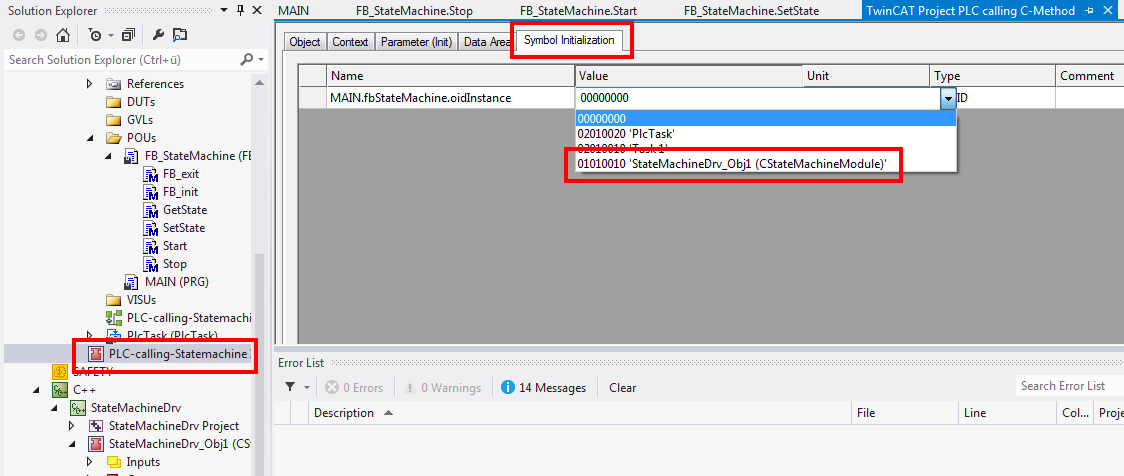
Task: Select FB_StateMachine function block
Action: point(197,156)
